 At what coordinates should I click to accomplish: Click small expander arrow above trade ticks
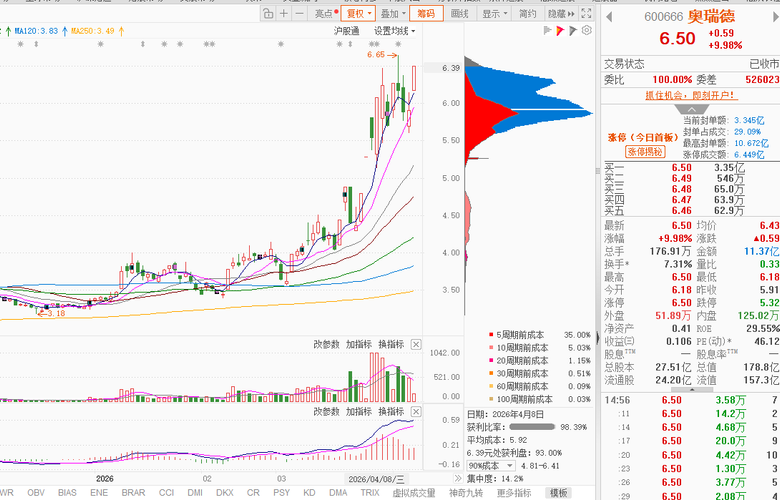[x=691, y=390]
